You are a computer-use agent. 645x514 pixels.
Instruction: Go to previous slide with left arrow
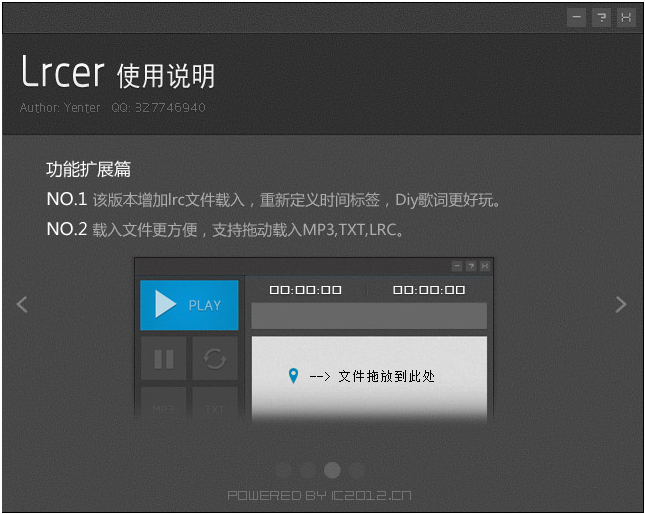point(22,304)
